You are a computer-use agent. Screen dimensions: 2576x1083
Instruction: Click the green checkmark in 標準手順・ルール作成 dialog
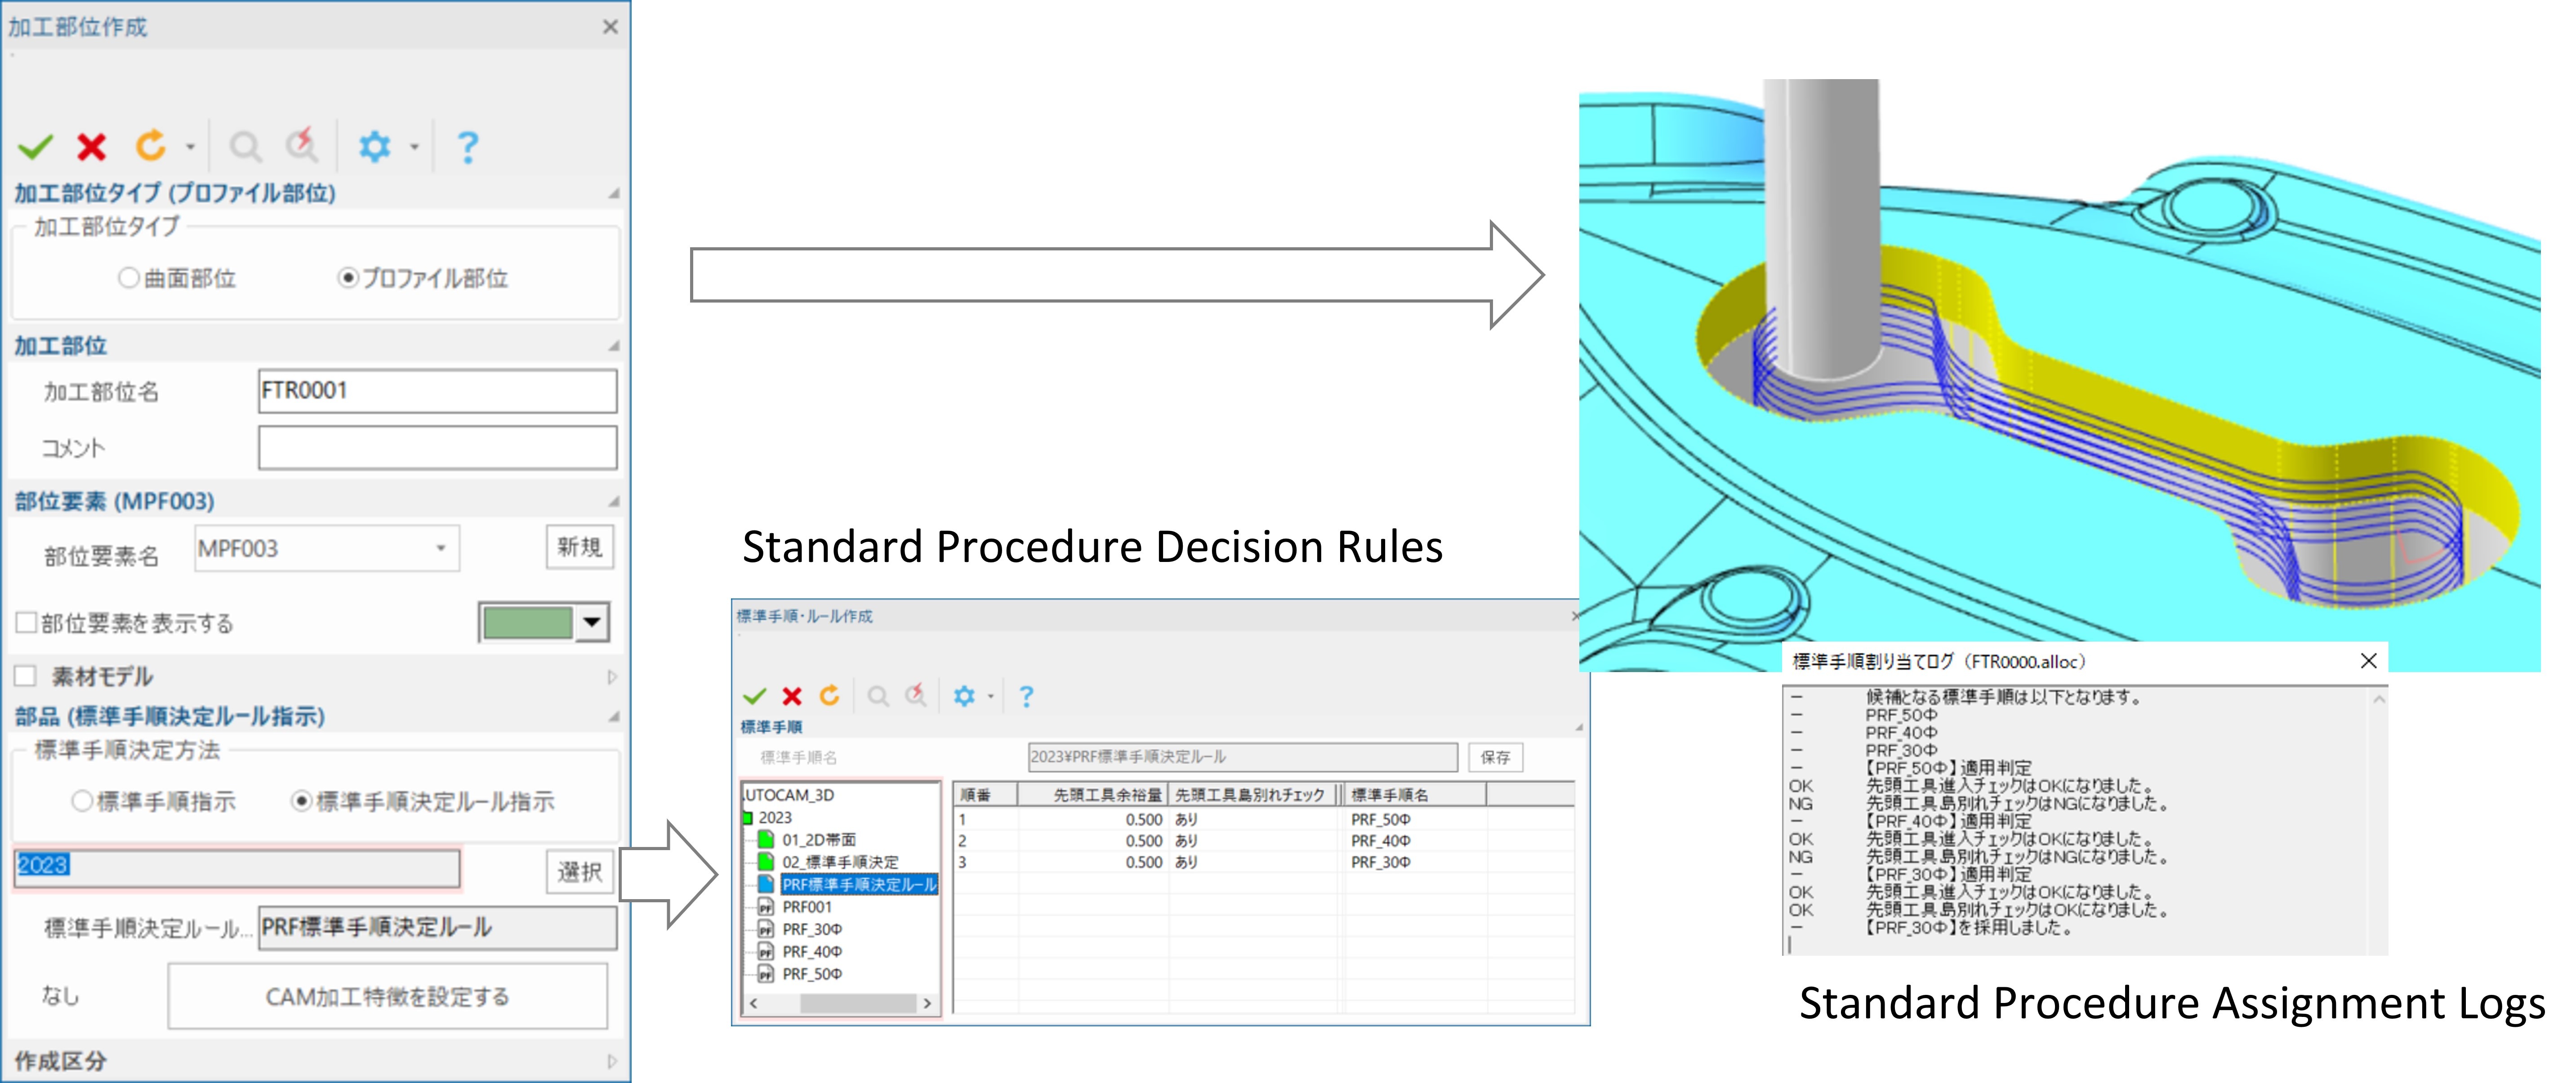coord(755,696)
